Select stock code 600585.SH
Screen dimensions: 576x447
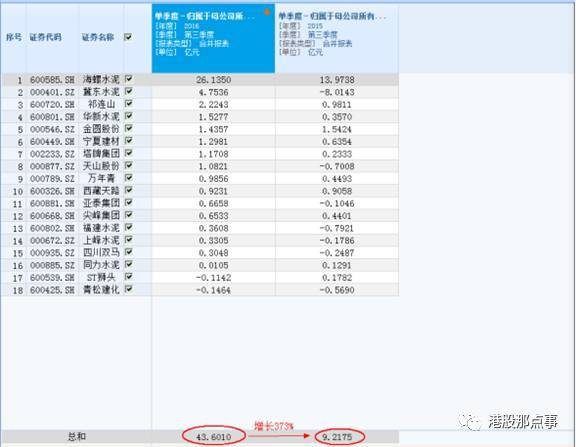pyautogui.click(x=52, y=80)
